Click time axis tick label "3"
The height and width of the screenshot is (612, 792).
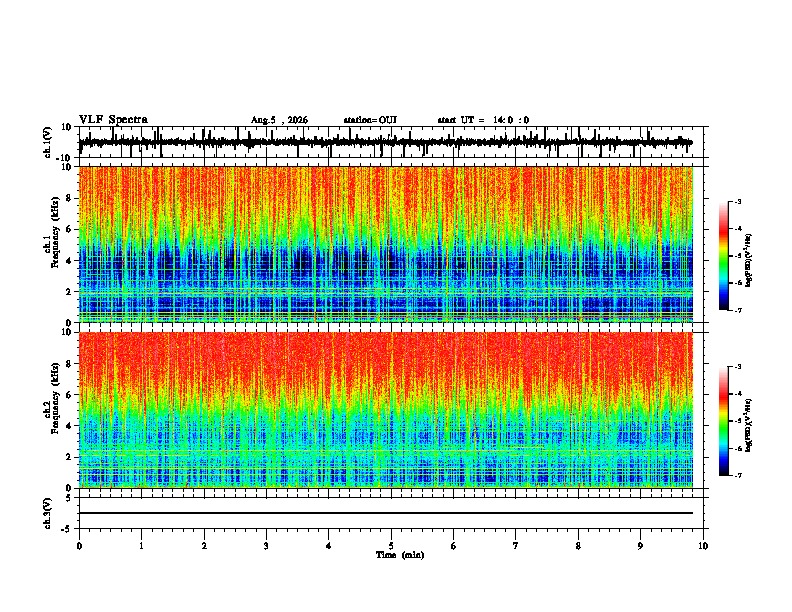(x=266, y=546)
